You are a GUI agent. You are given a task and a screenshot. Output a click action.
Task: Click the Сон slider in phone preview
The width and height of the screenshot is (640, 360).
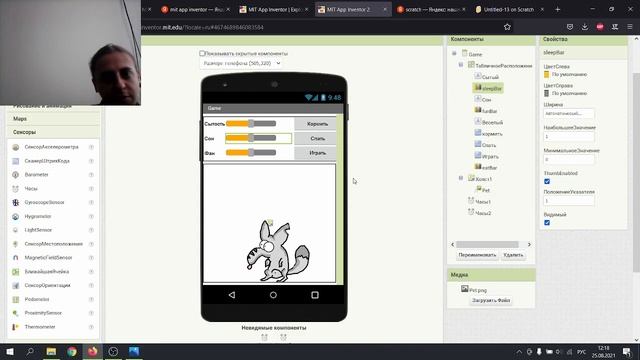(x=251, y=138)
